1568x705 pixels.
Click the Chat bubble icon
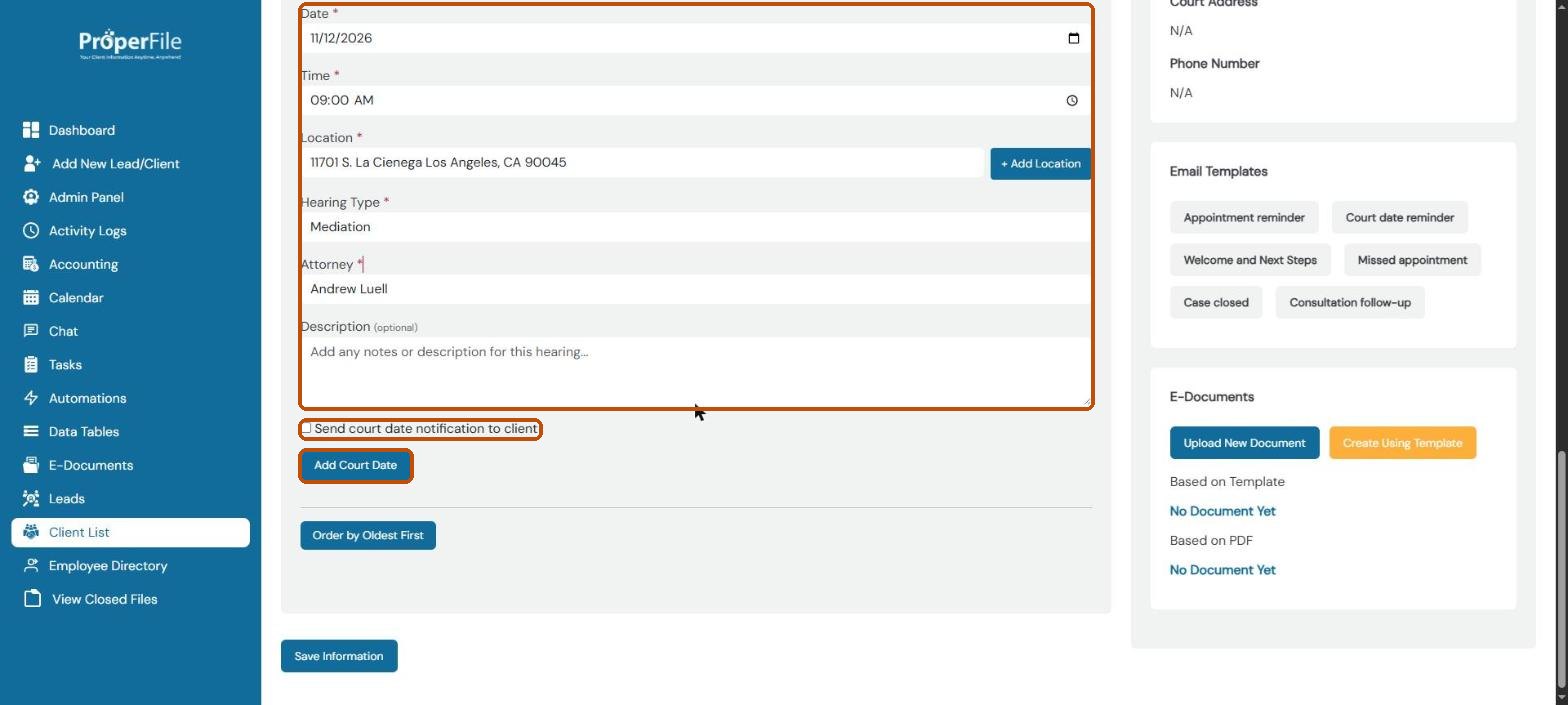[x=31, y=331]
